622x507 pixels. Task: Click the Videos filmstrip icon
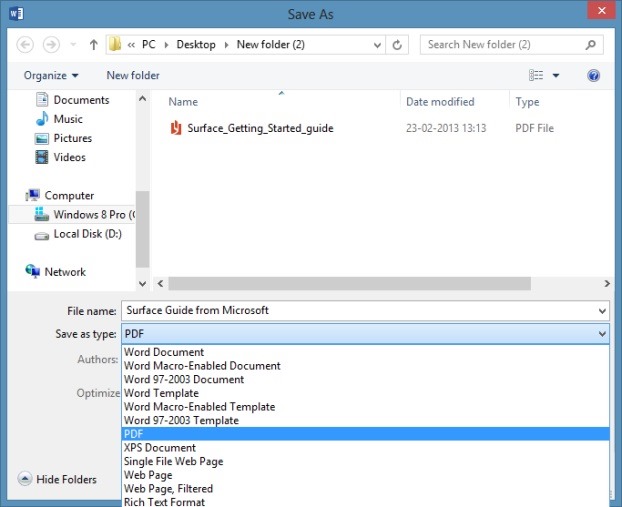(42, 157)
